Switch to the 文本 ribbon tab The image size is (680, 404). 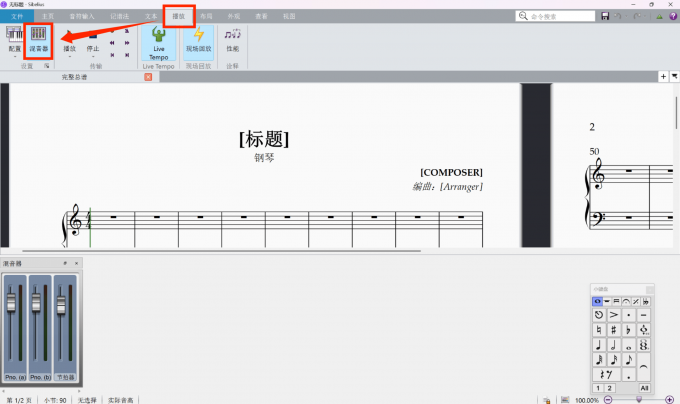(x=151, y=16)
